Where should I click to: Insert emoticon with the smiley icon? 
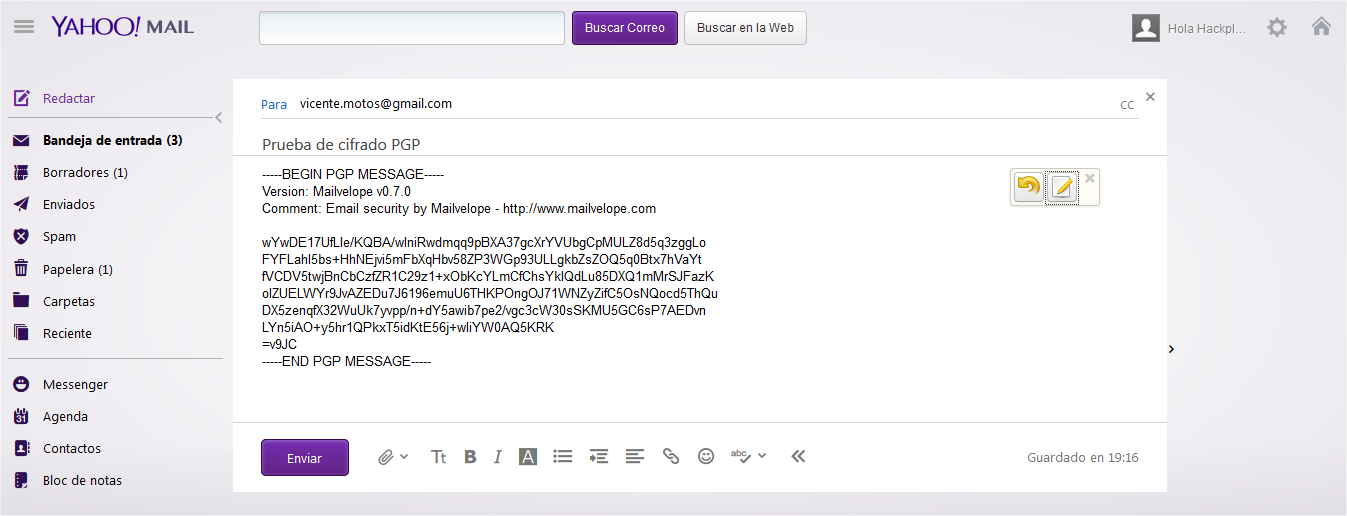(x=706, y=456)
